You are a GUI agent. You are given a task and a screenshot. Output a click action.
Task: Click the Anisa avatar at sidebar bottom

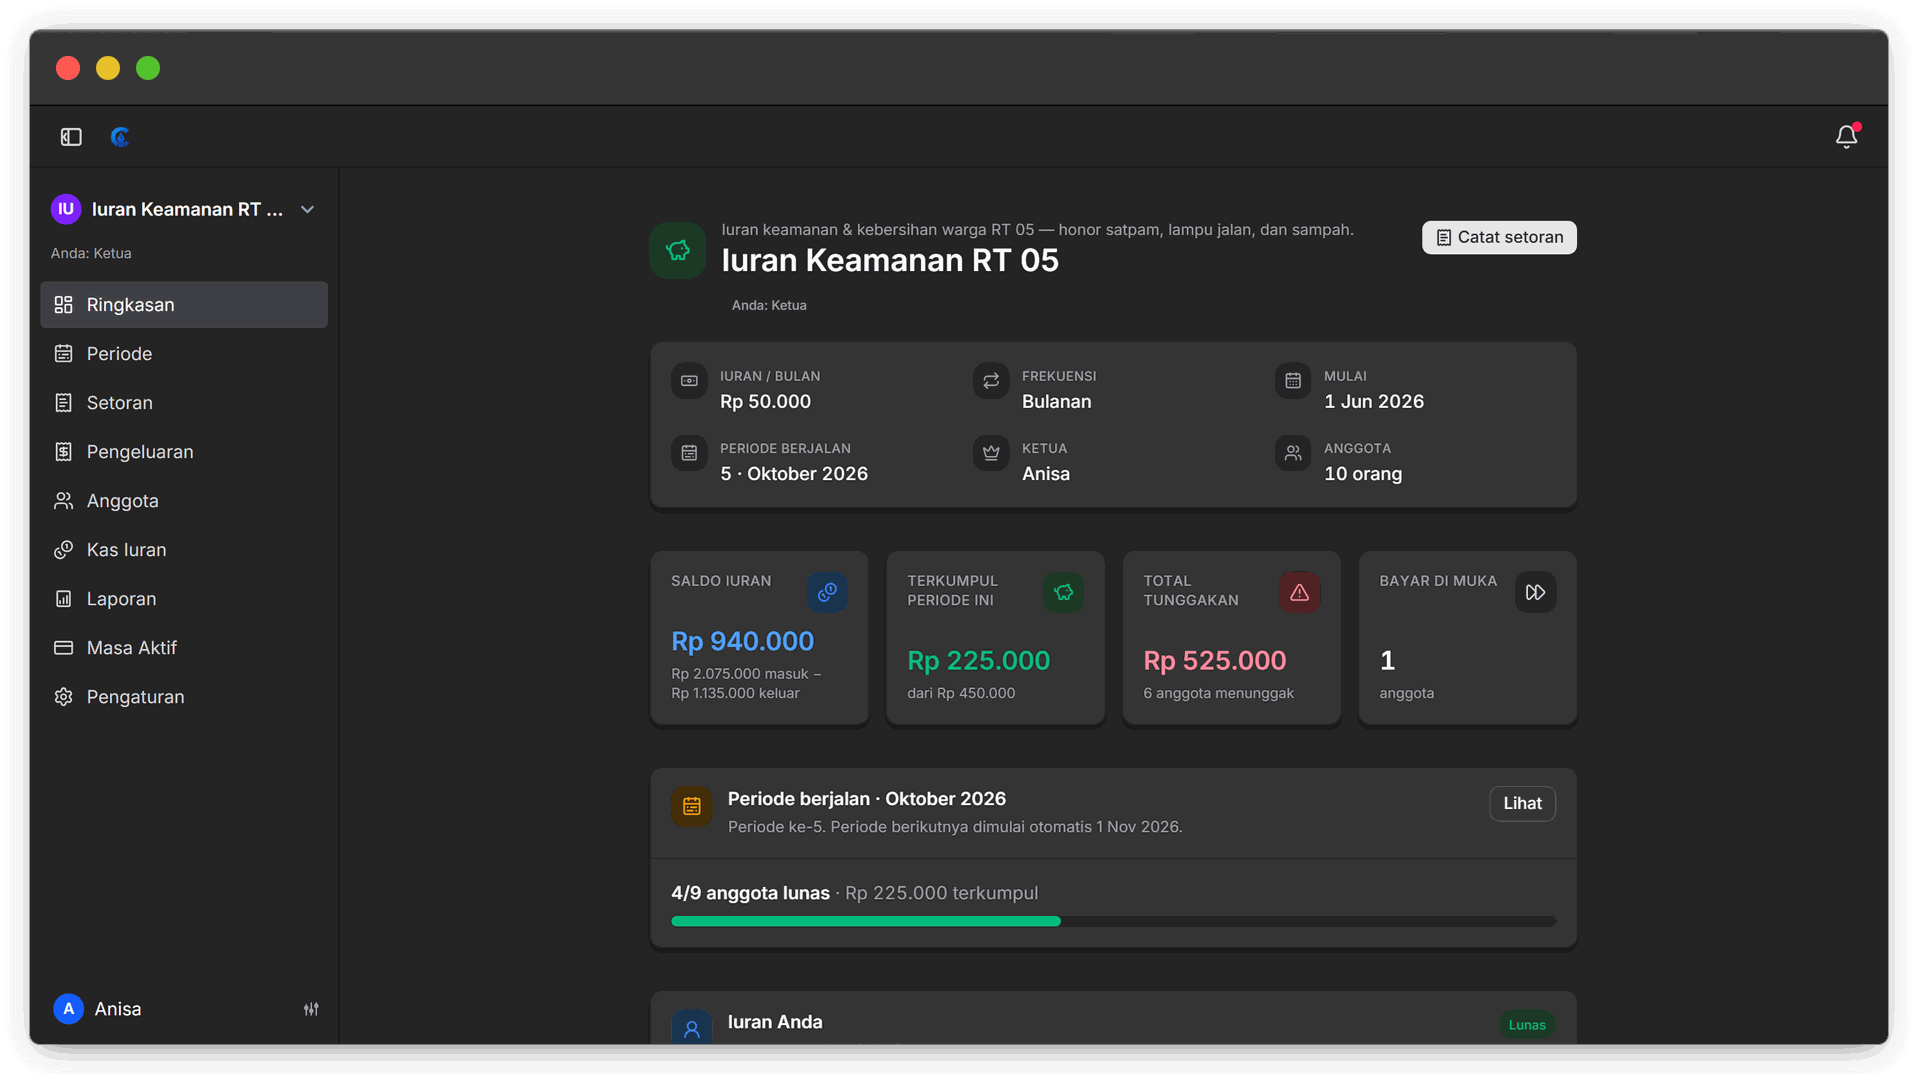click(68, 1009)
